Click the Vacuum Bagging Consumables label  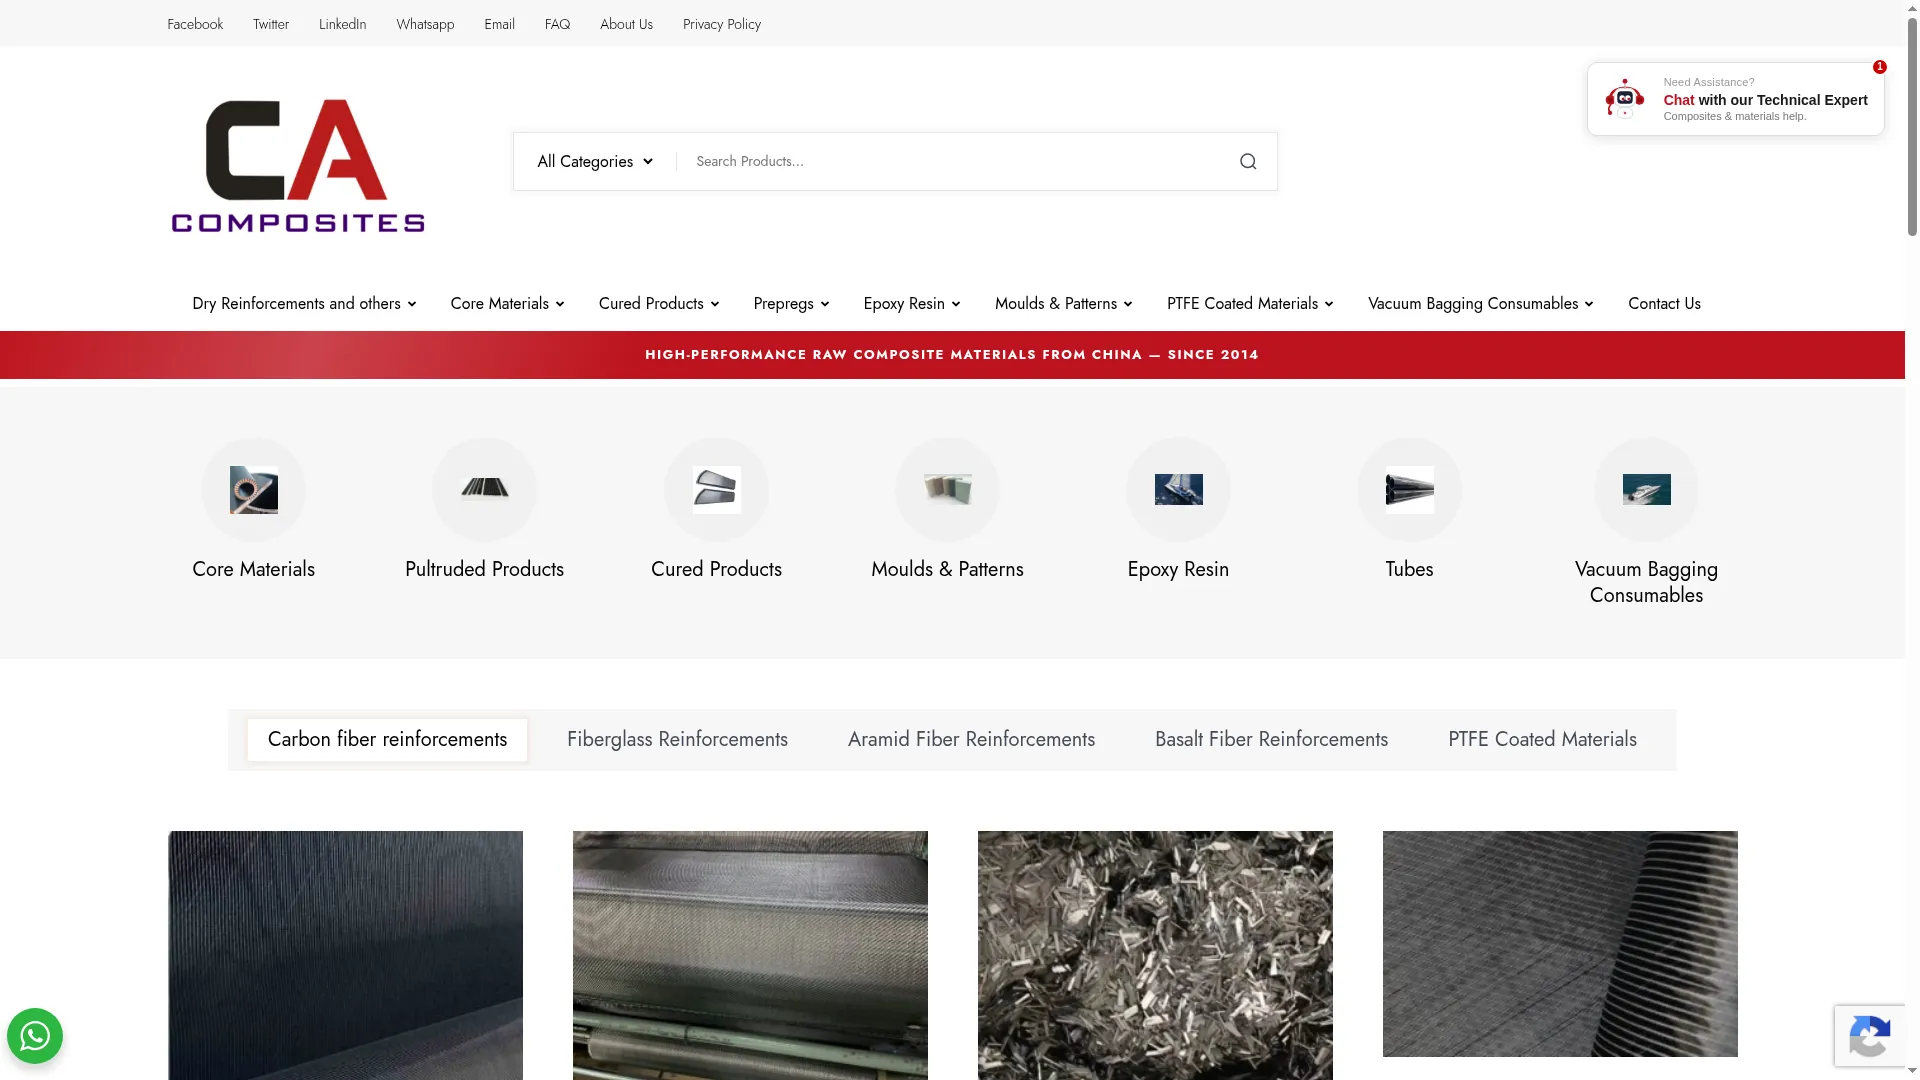1646,582
